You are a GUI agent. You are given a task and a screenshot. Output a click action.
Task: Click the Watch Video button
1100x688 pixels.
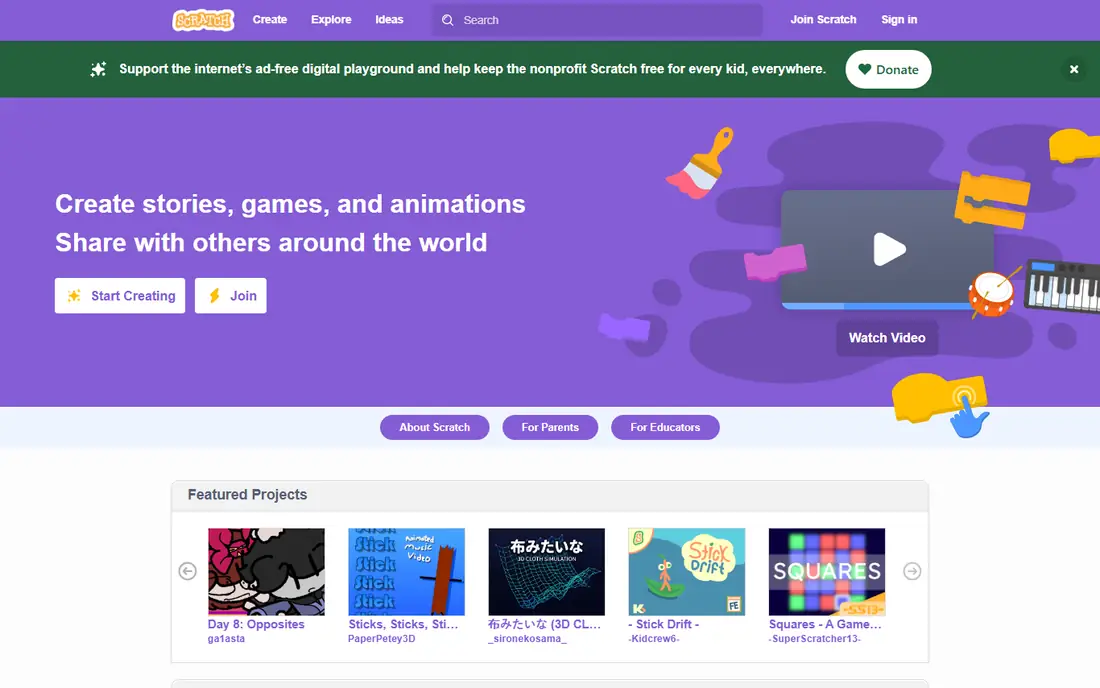point(887,338)
